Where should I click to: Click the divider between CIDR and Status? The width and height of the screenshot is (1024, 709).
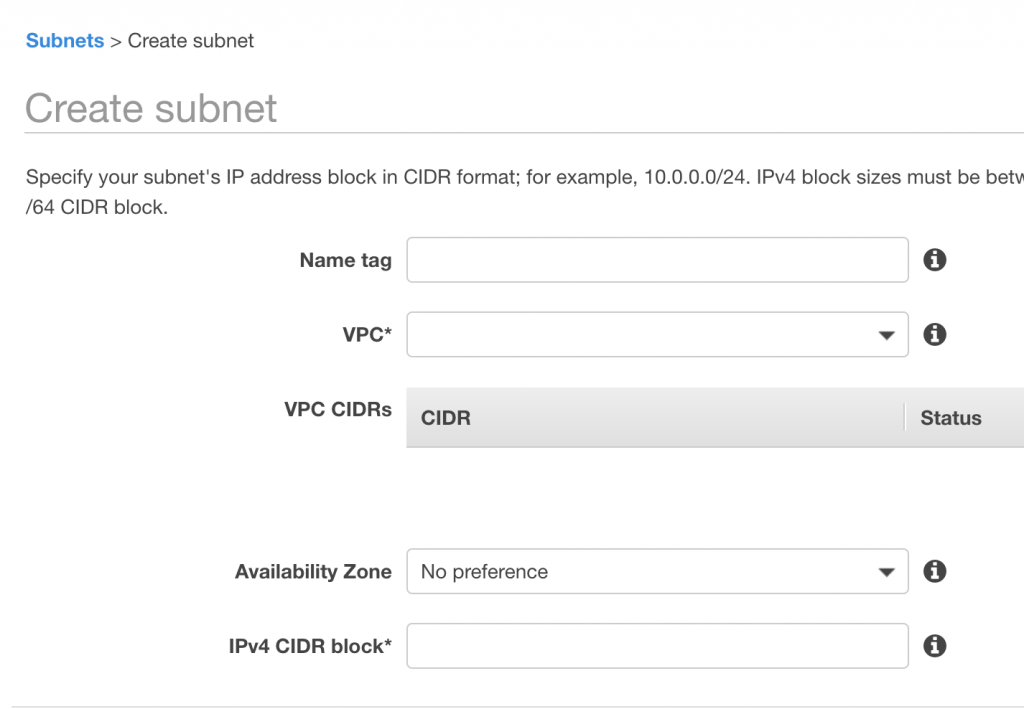pos(904,417)
